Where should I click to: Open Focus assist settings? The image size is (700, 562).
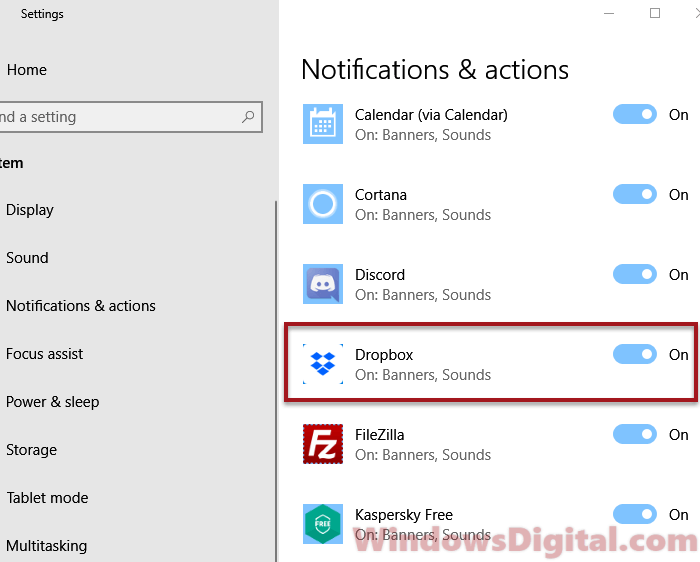point(44,354)
